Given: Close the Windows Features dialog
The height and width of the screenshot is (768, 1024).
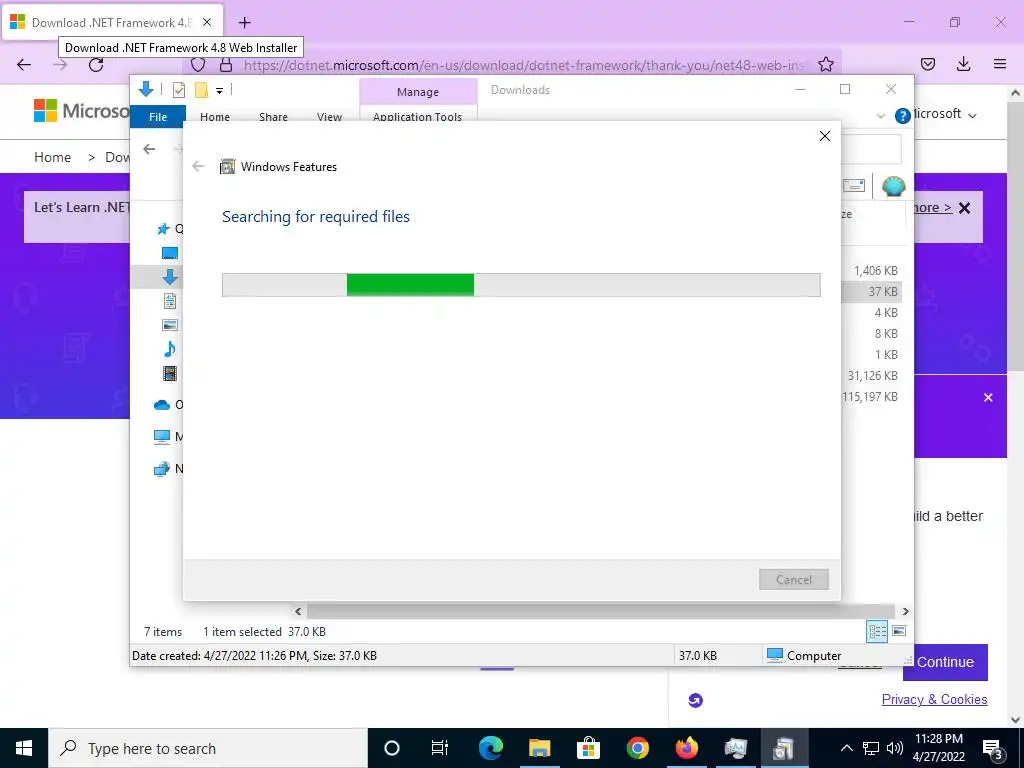Looking at the screenshot, I should [x=825, y=136].
